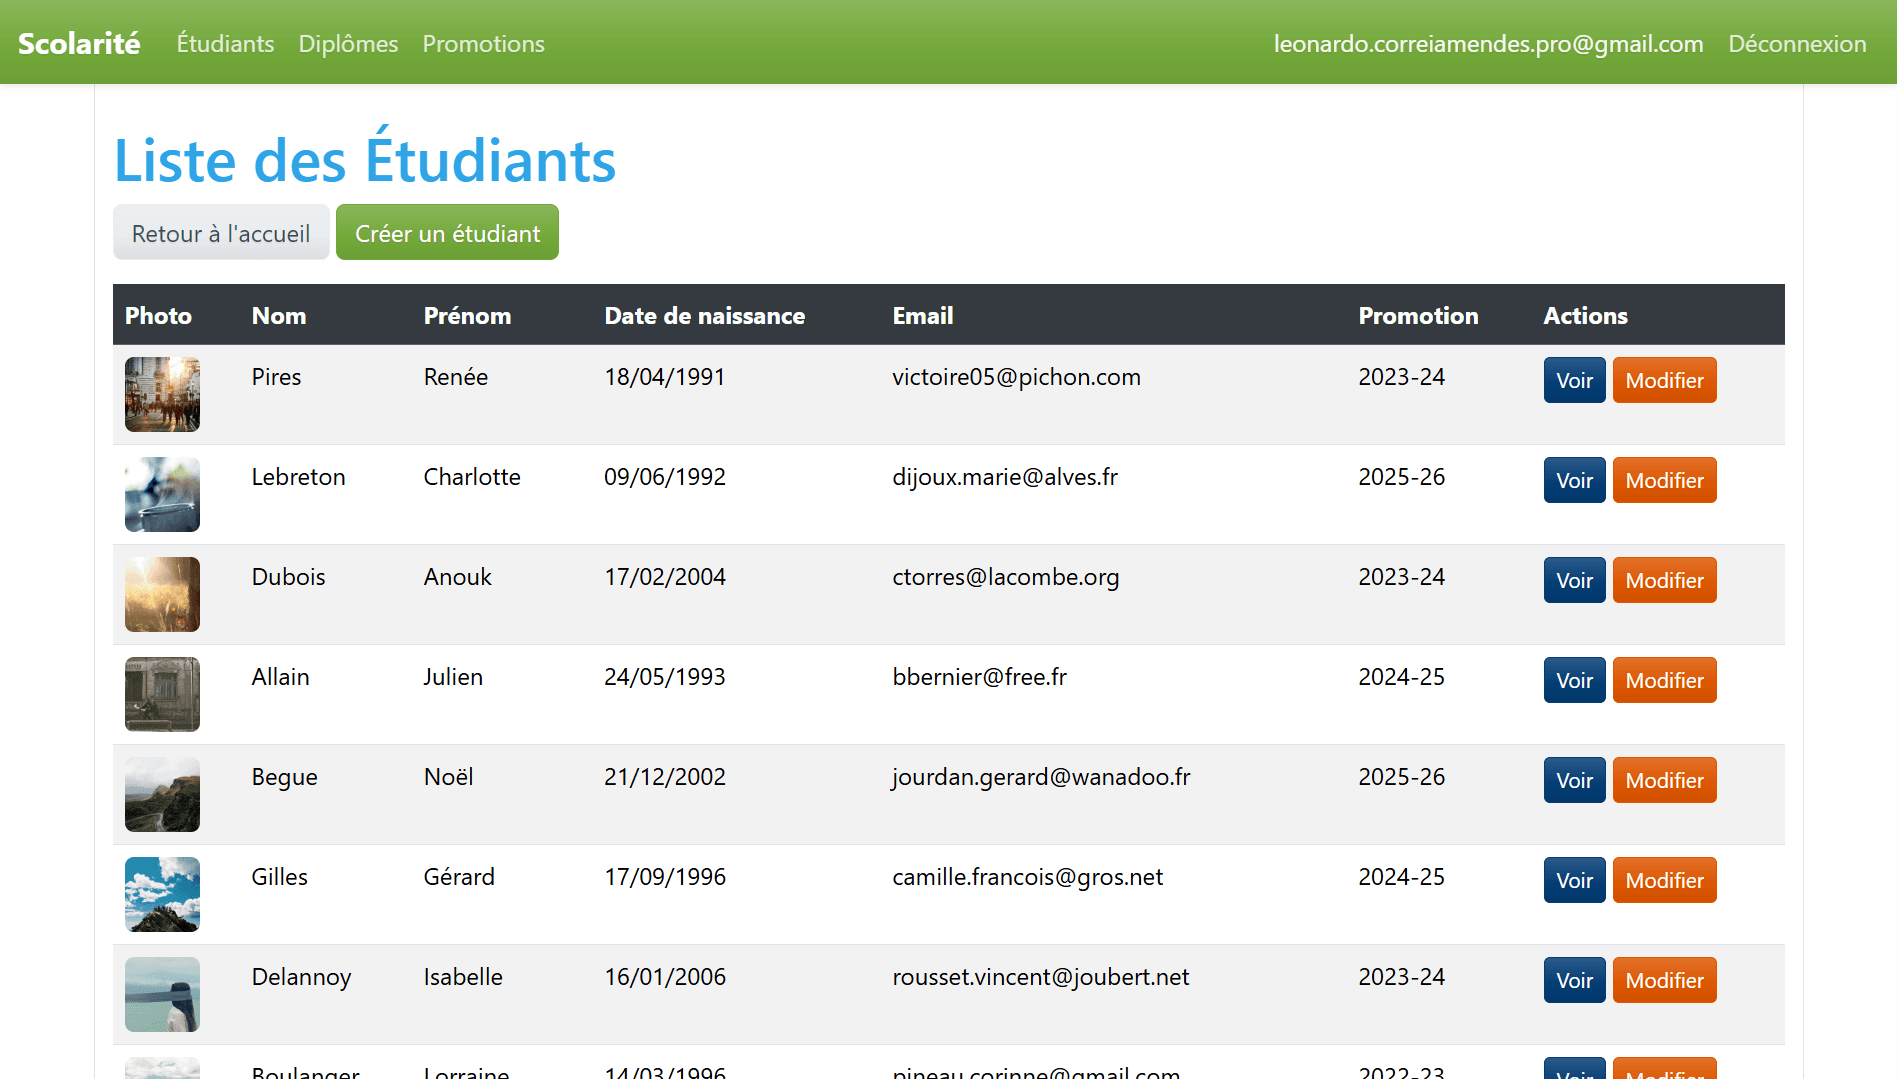Navigate to the Promotions menu item

click(483, 43)
